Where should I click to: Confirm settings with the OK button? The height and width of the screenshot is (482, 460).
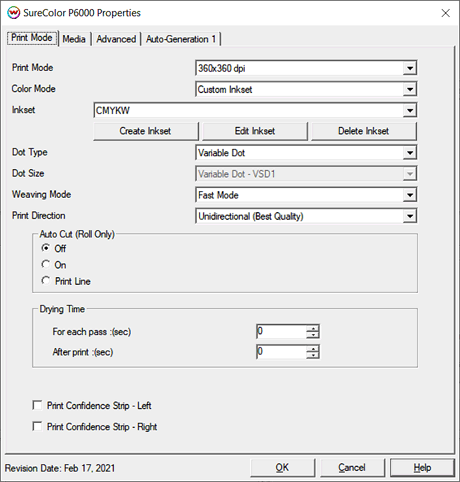tap(282, 468)
